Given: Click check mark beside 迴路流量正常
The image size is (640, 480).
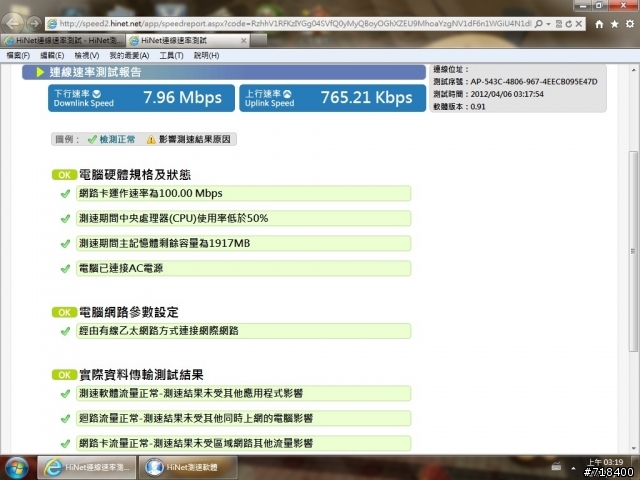Looking at the screenshot, I should (x=65, y=419).
